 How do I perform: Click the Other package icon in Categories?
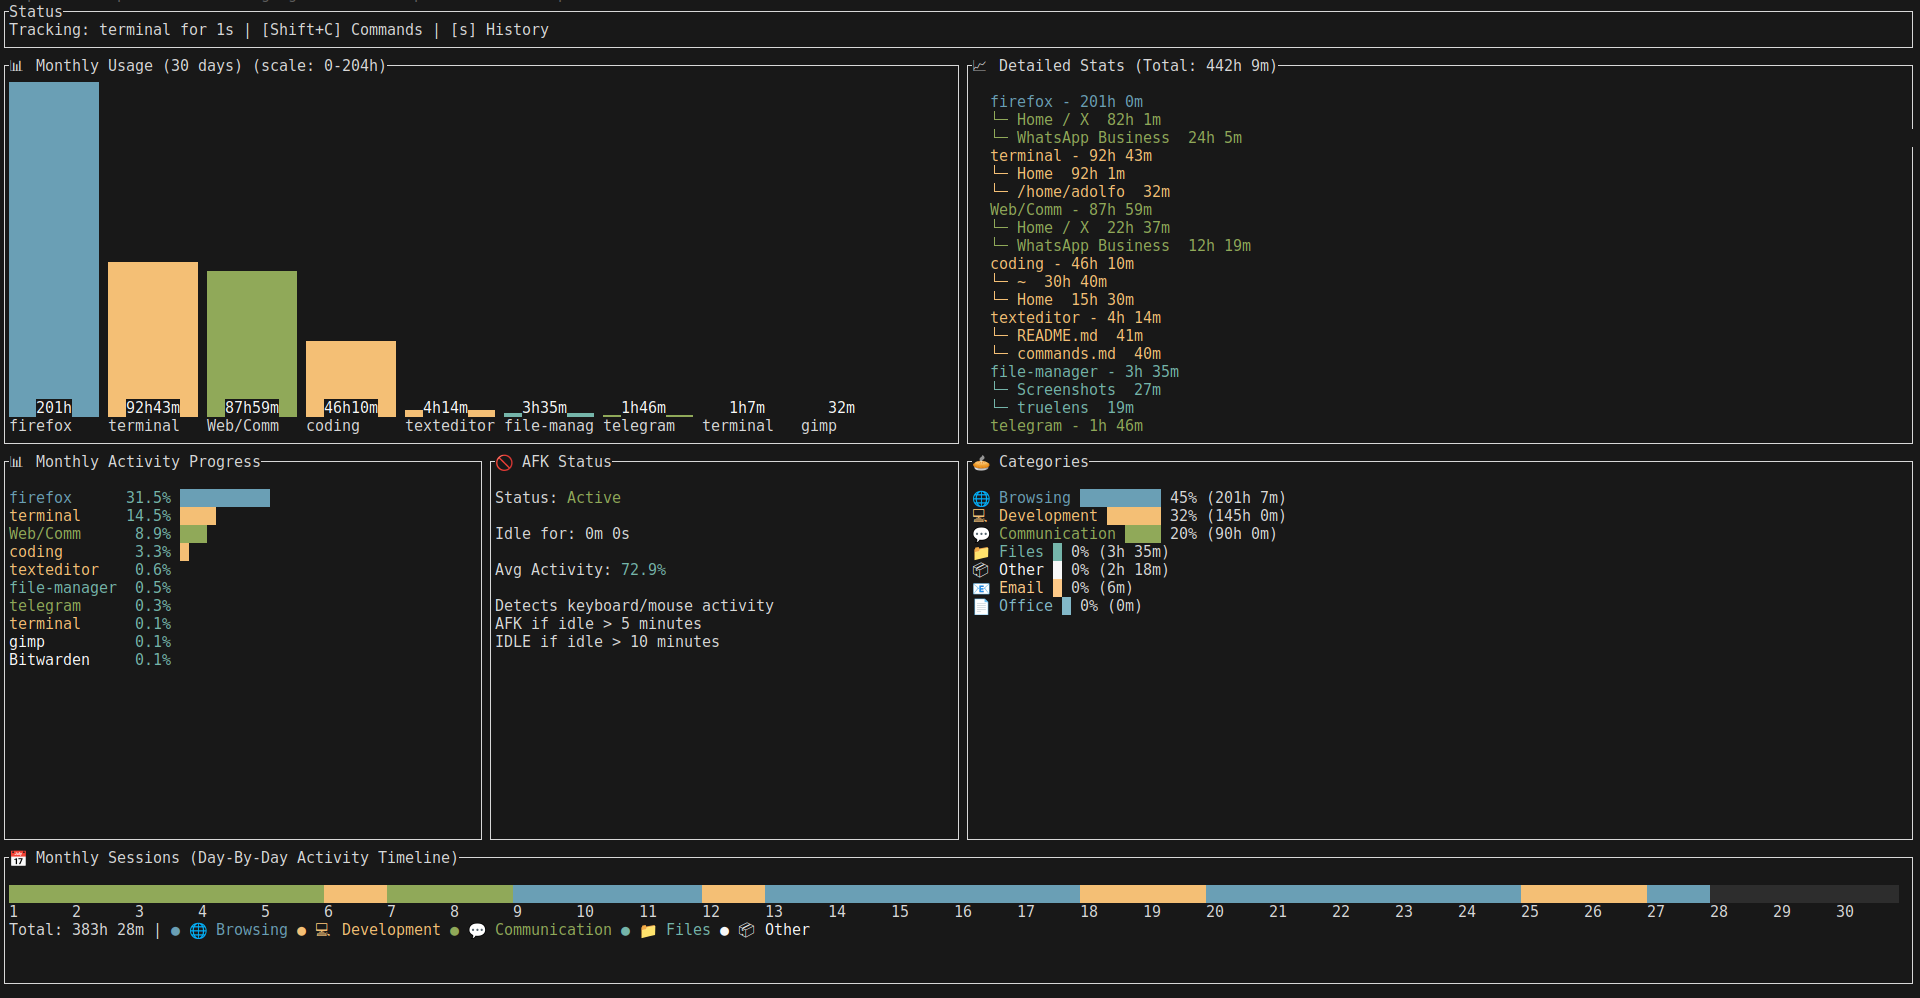tap(981, 570)
